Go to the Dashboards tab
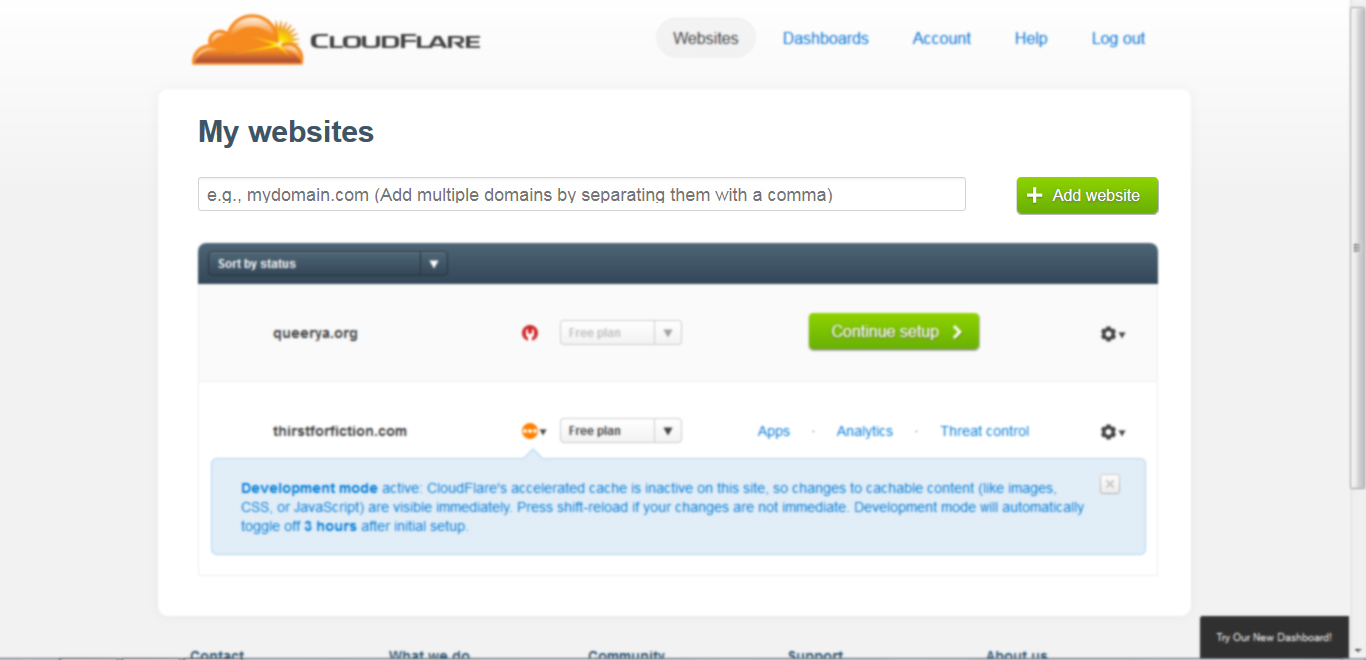This screenshot has height=660, width=1366. tap(826, 38)
